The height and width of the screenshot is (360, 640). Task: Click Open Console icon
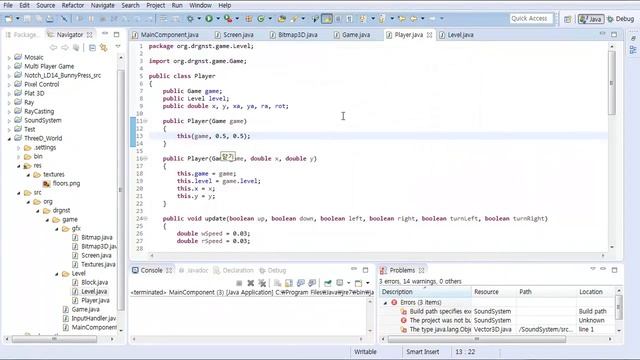(x=358, y=283)
